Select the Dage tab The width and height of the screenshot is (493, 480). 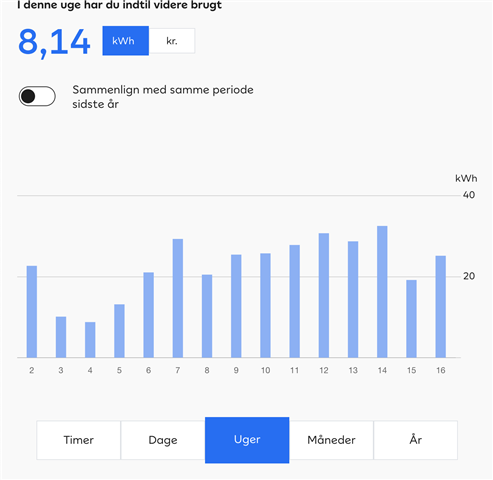[163, 440]
